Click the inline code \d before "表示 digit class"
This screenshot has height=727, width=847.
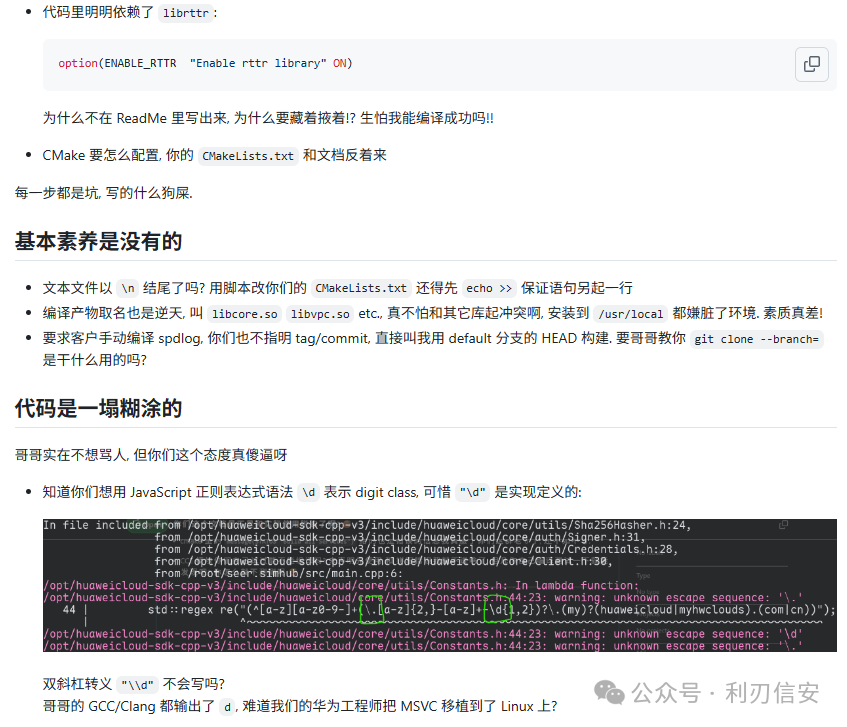point(308,493)
